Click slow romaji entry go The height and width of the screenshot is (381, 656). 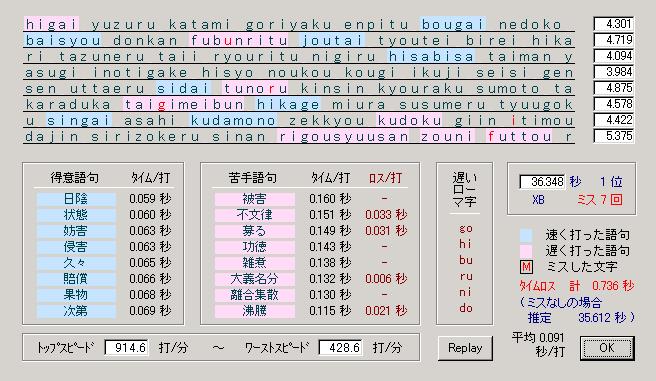(466, 229)
